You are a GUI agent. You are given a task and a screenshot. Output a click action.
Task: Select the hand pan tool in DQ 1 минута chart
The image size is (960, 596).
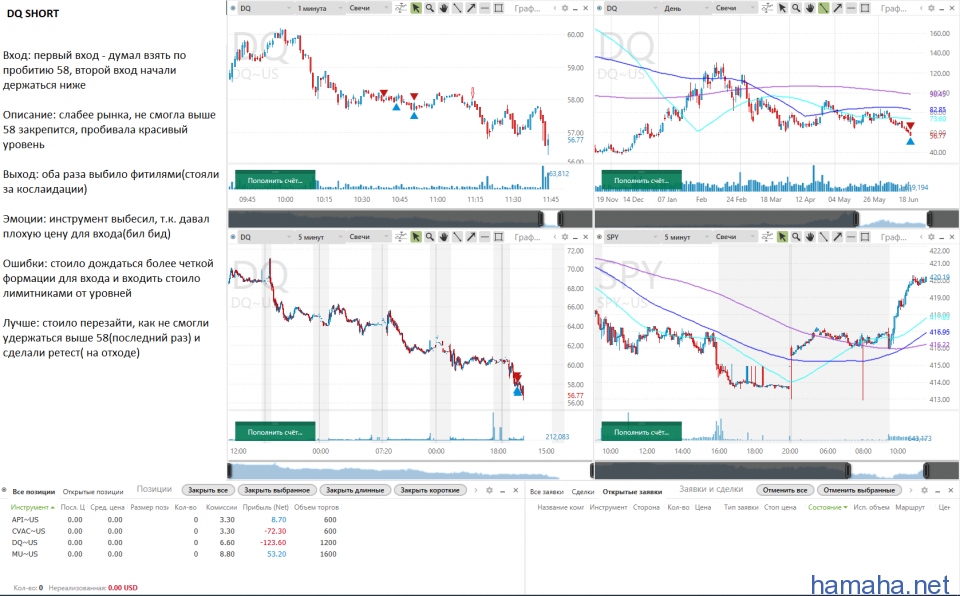pos(443,8)
